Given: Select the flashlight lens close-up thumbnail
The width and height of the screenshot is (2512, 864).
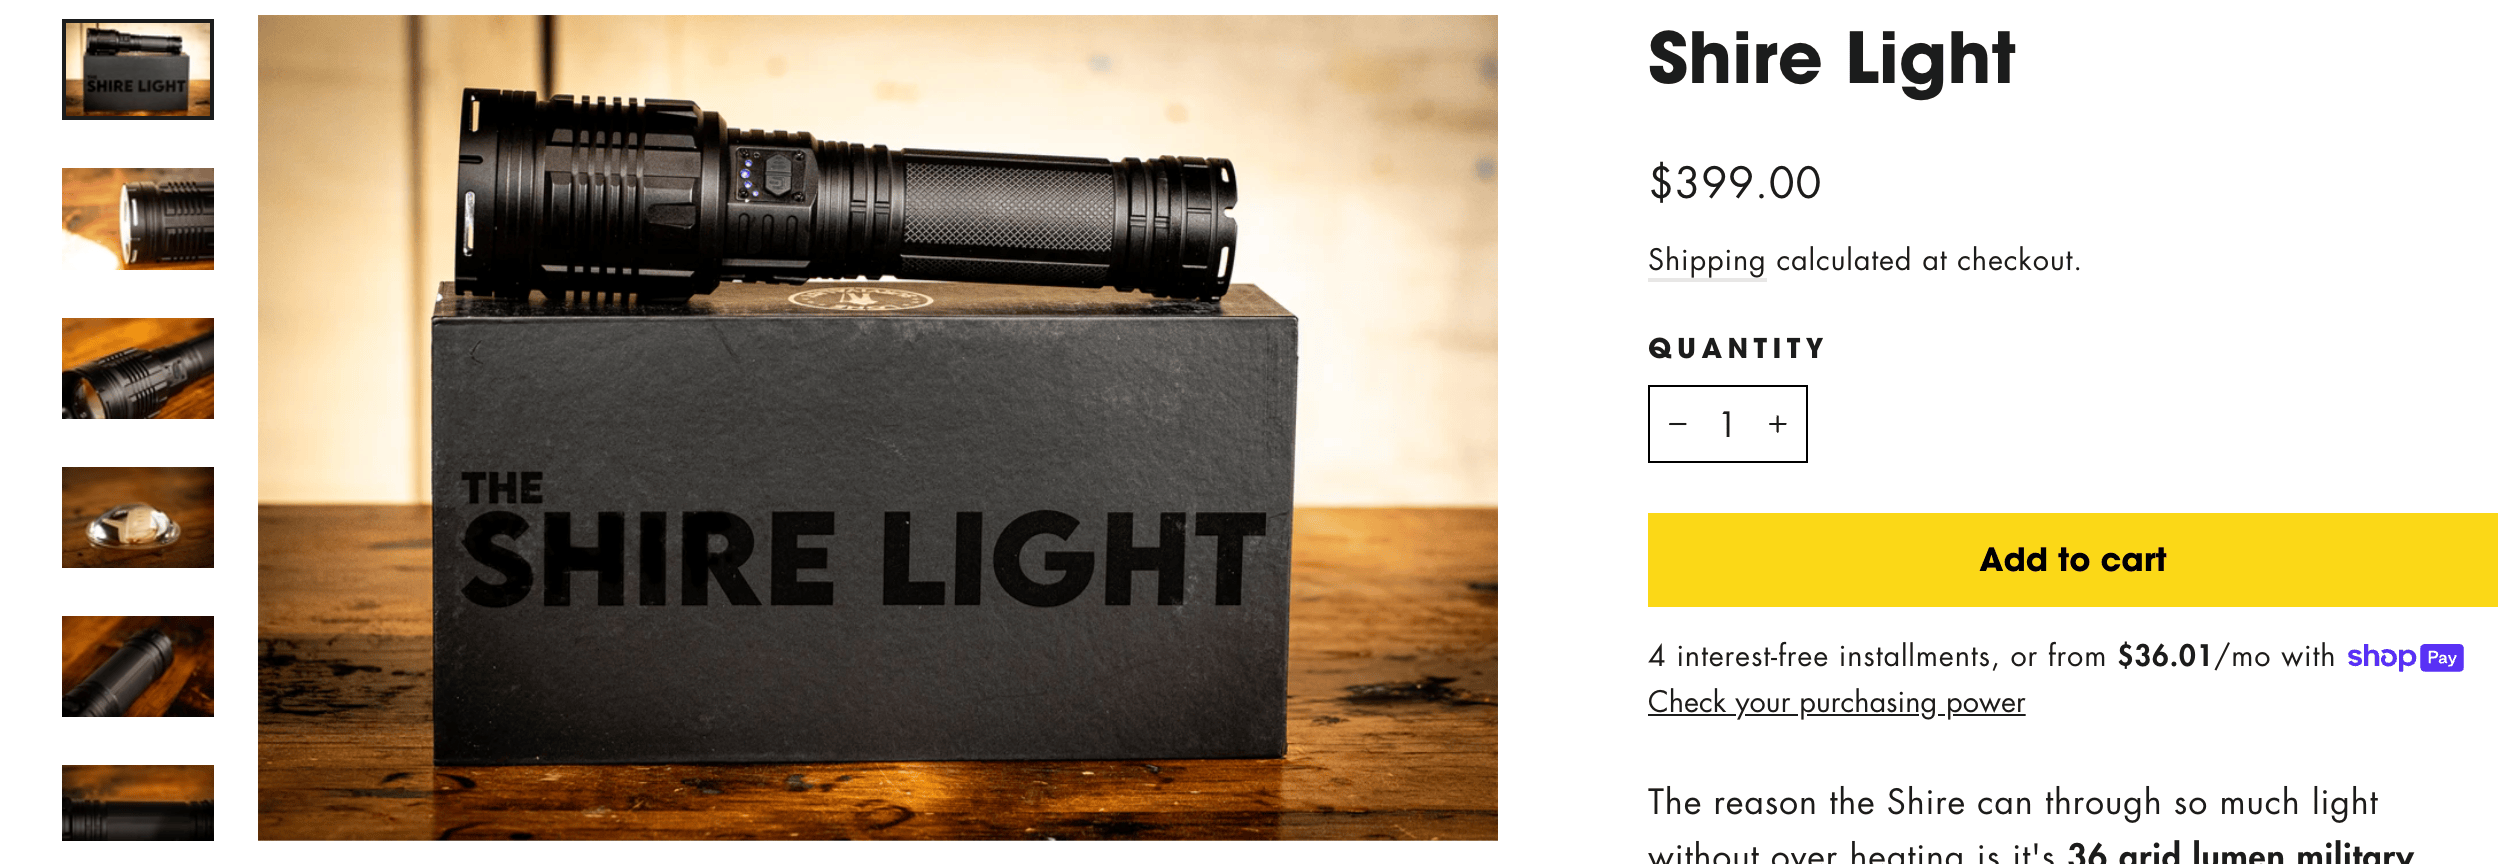Looking at the screenshot, I should (138, 219).
